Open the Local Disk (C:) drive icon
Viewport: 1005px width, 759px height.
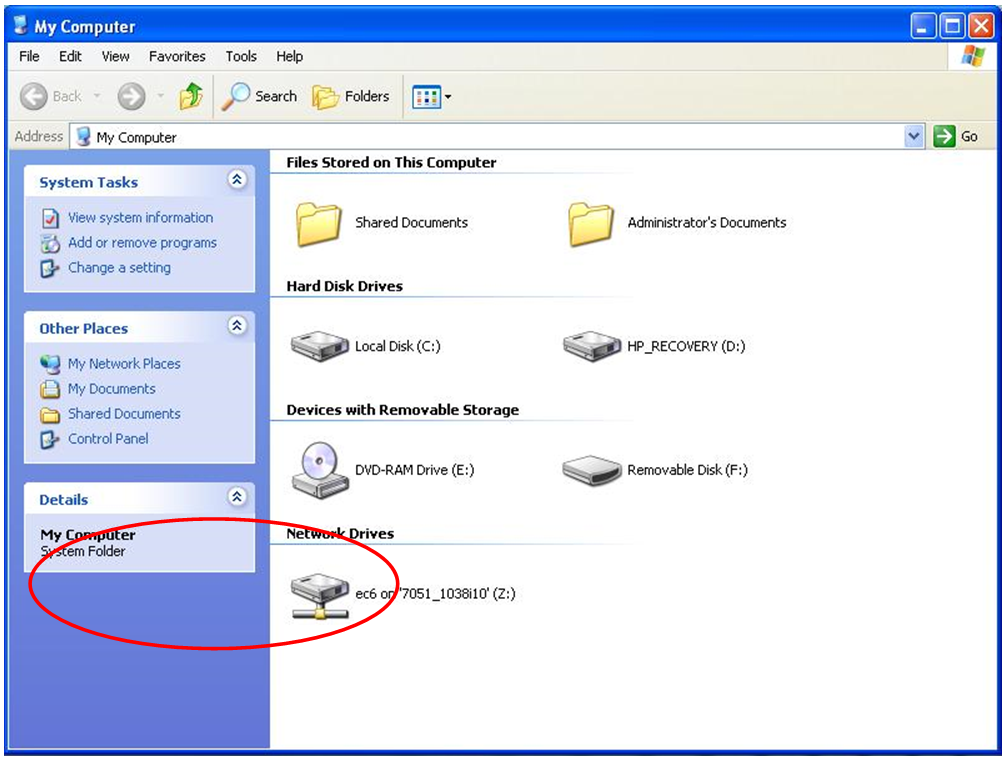point(320,347)
